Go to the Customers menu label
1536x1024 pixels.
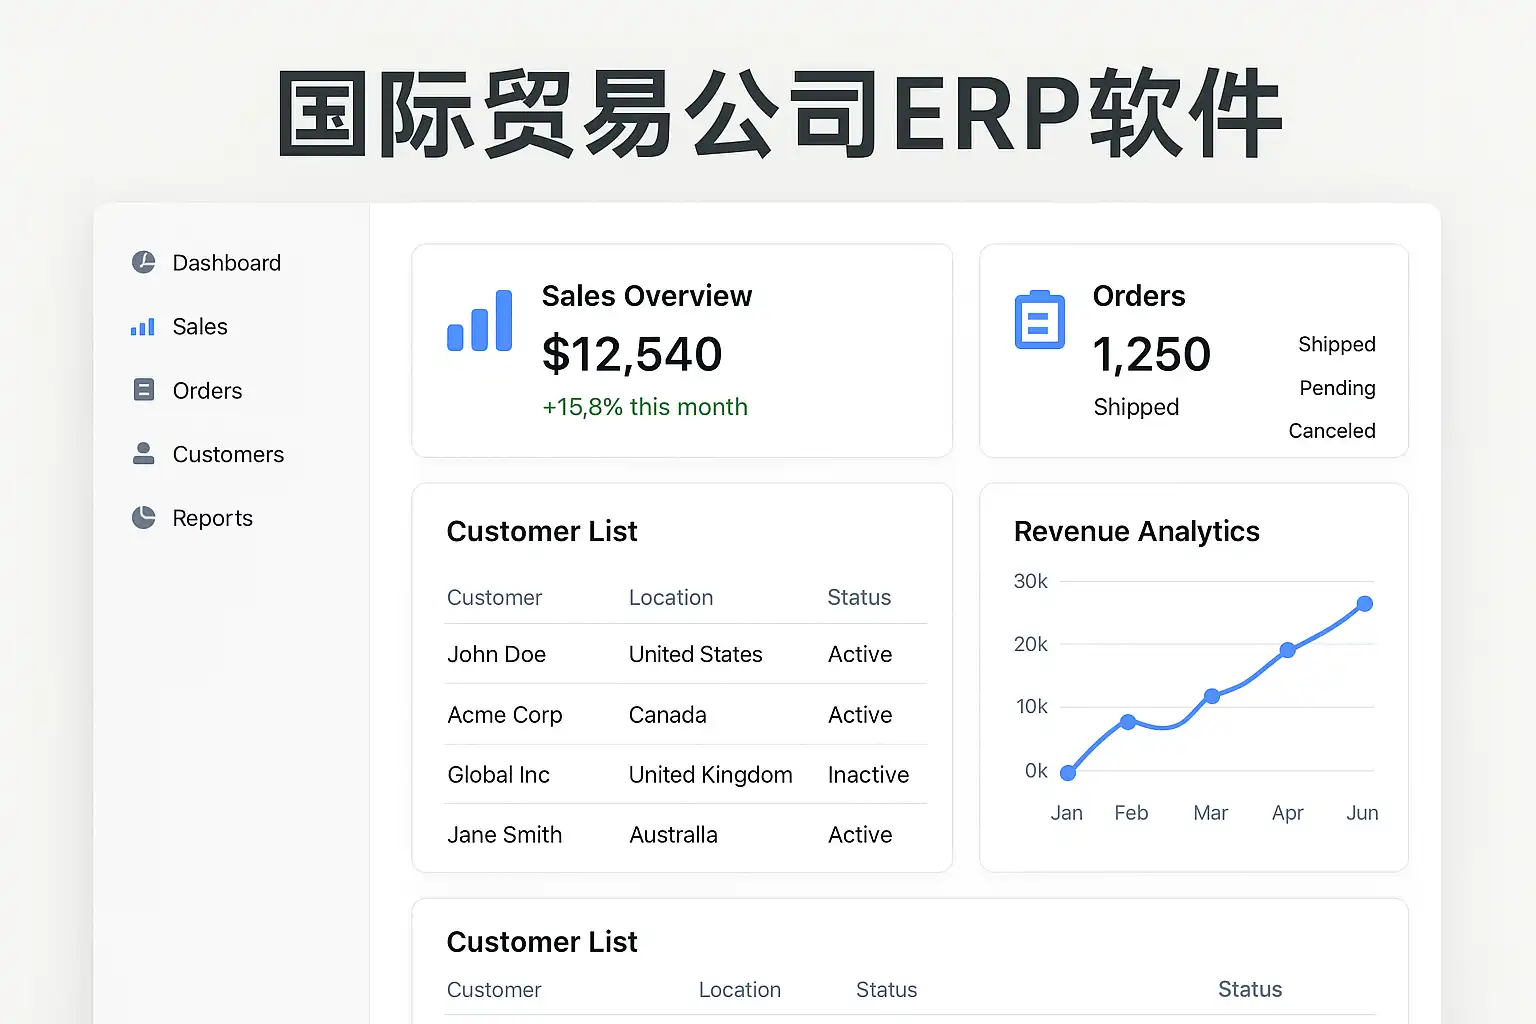pos(228,455)
